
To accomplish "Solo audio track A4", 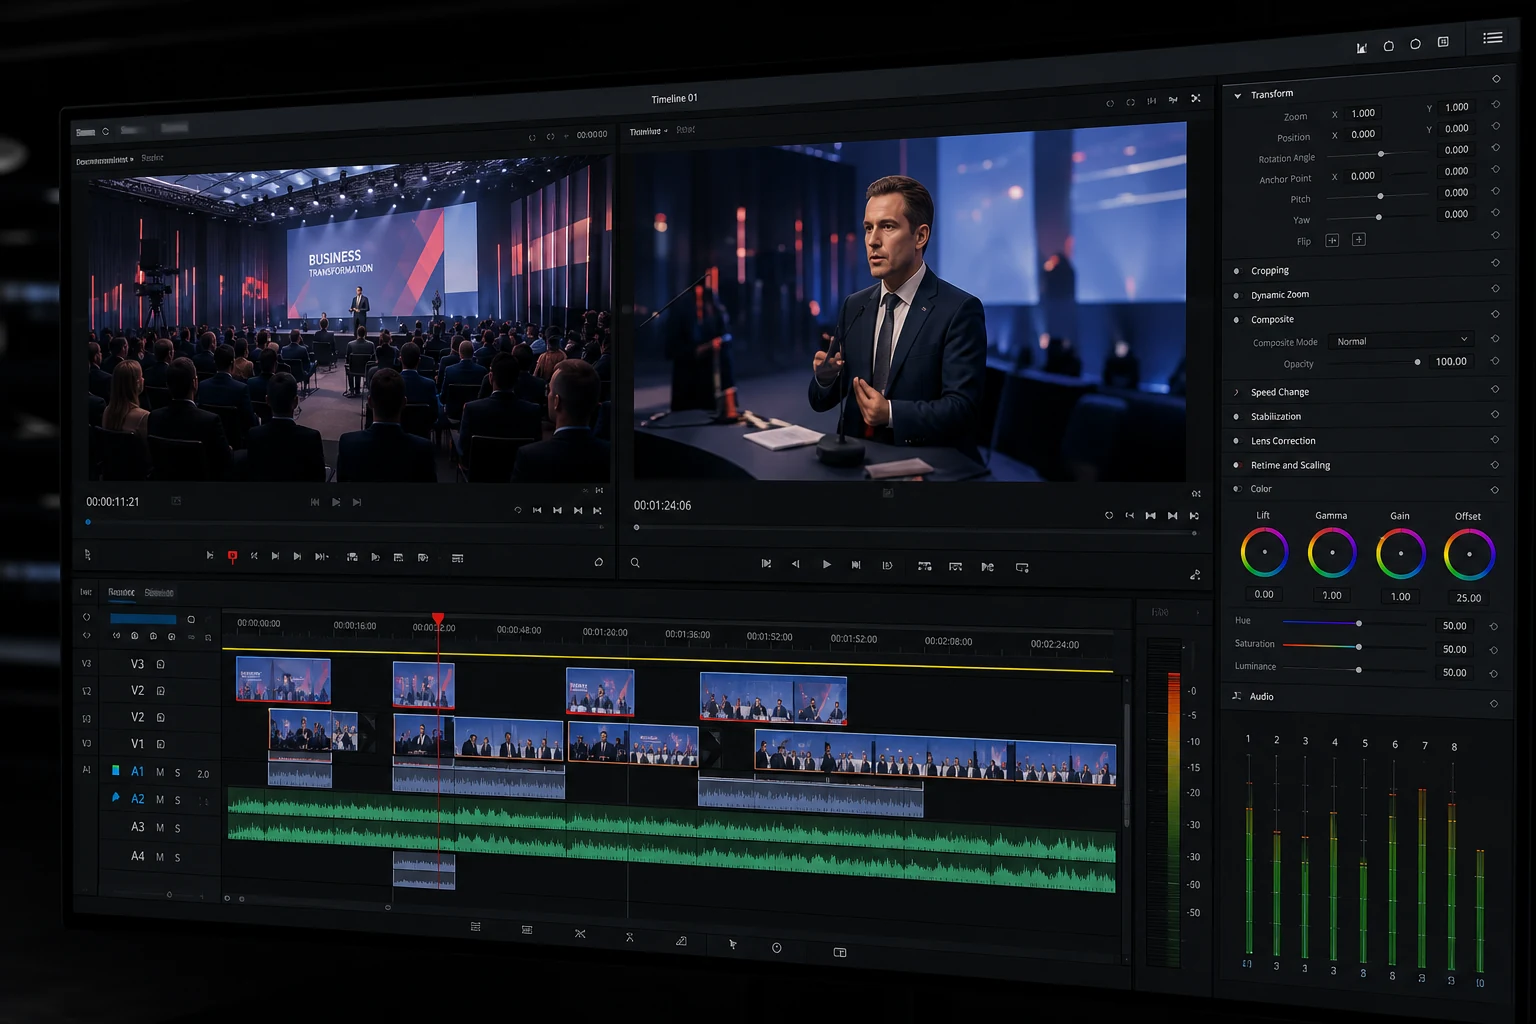I will coord(178,857).
